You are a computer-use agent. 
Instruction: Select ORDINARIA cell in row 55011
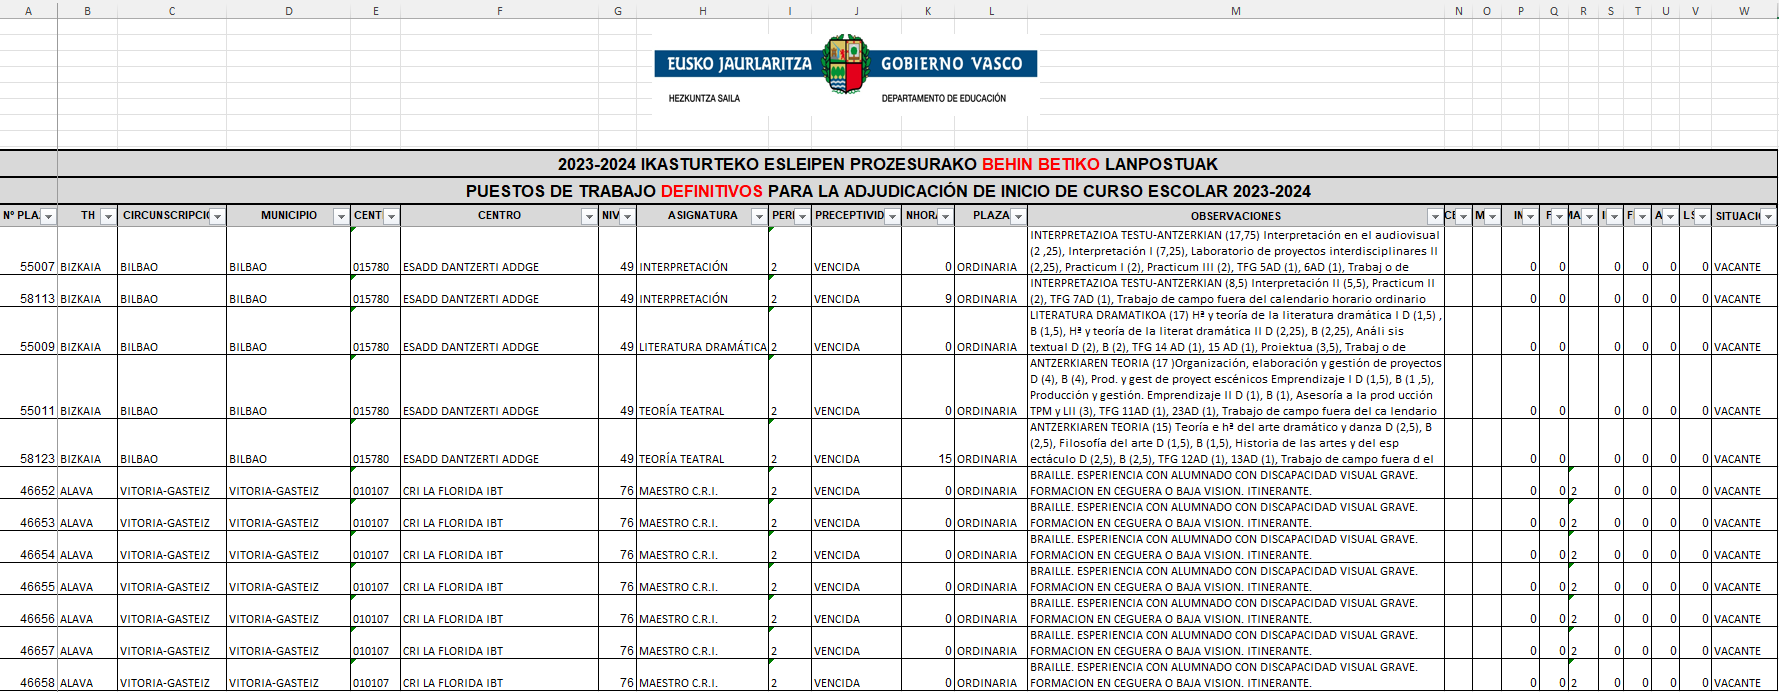pos(991,387)
